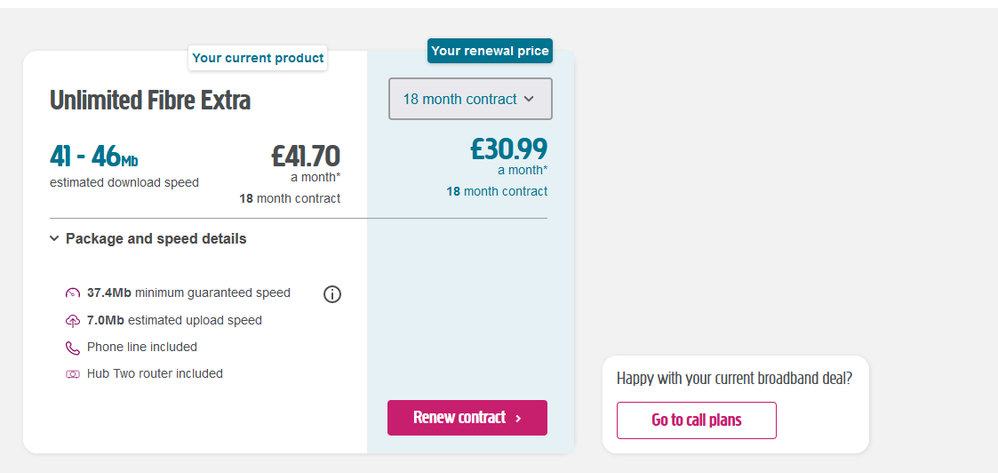Click the £30.99 renewal monthly price

point(509,149)
